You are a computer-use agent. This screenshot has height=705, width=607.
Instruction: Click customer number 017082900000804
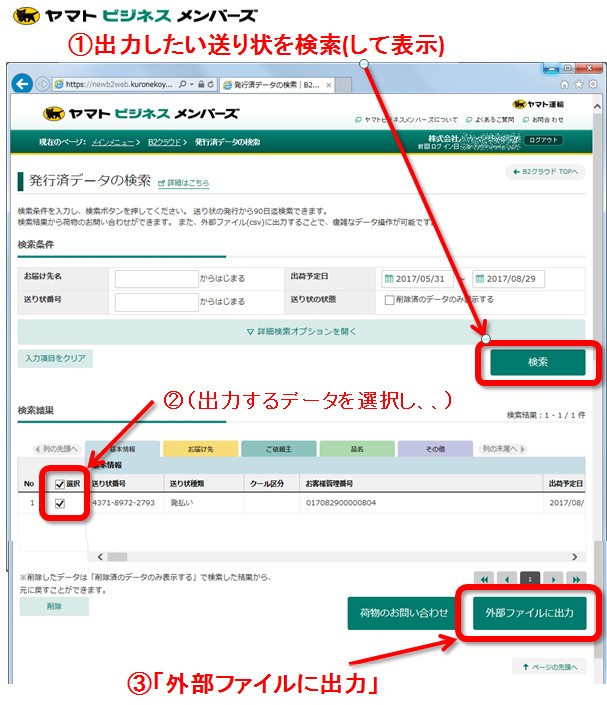tap(341, 503)
